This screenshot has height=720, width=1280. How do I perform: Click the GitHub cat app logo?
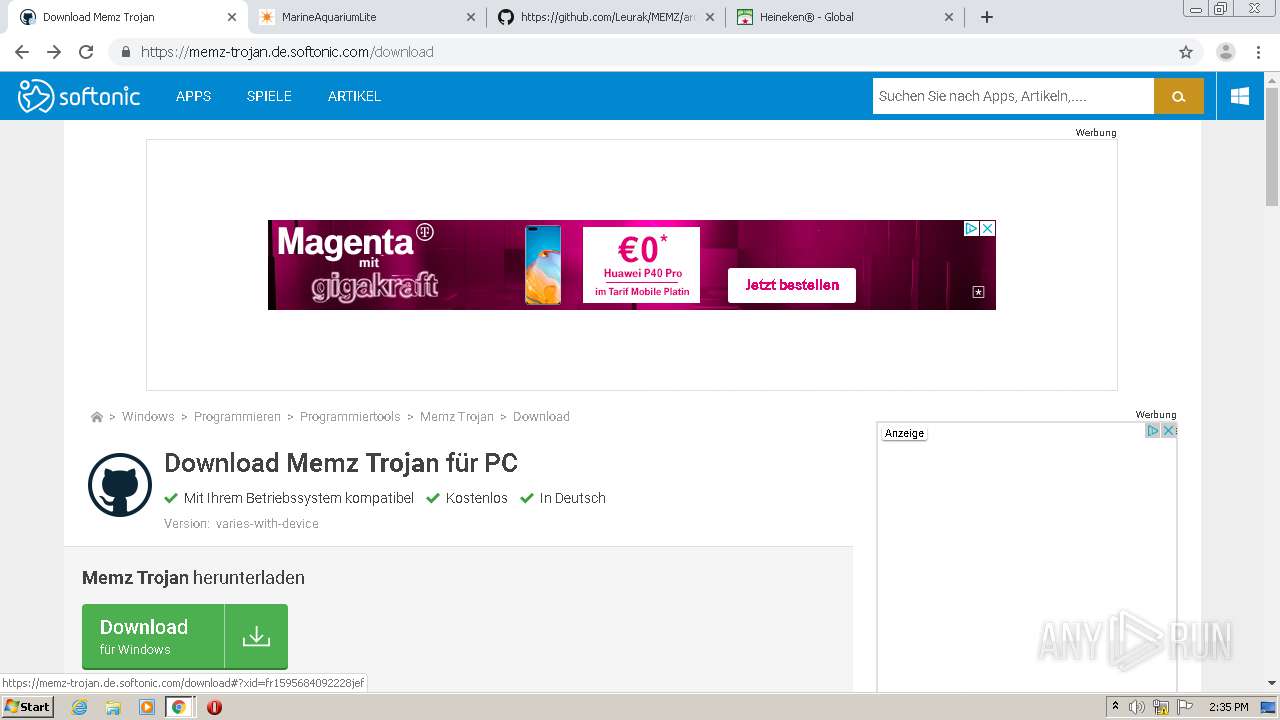tap(120, 484)
